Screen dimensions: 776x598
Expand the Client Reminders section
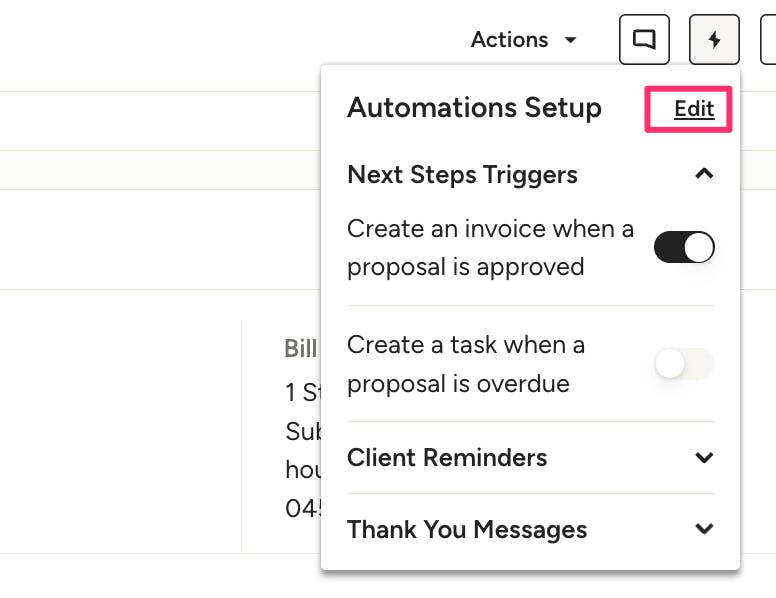tap(531, 457)
